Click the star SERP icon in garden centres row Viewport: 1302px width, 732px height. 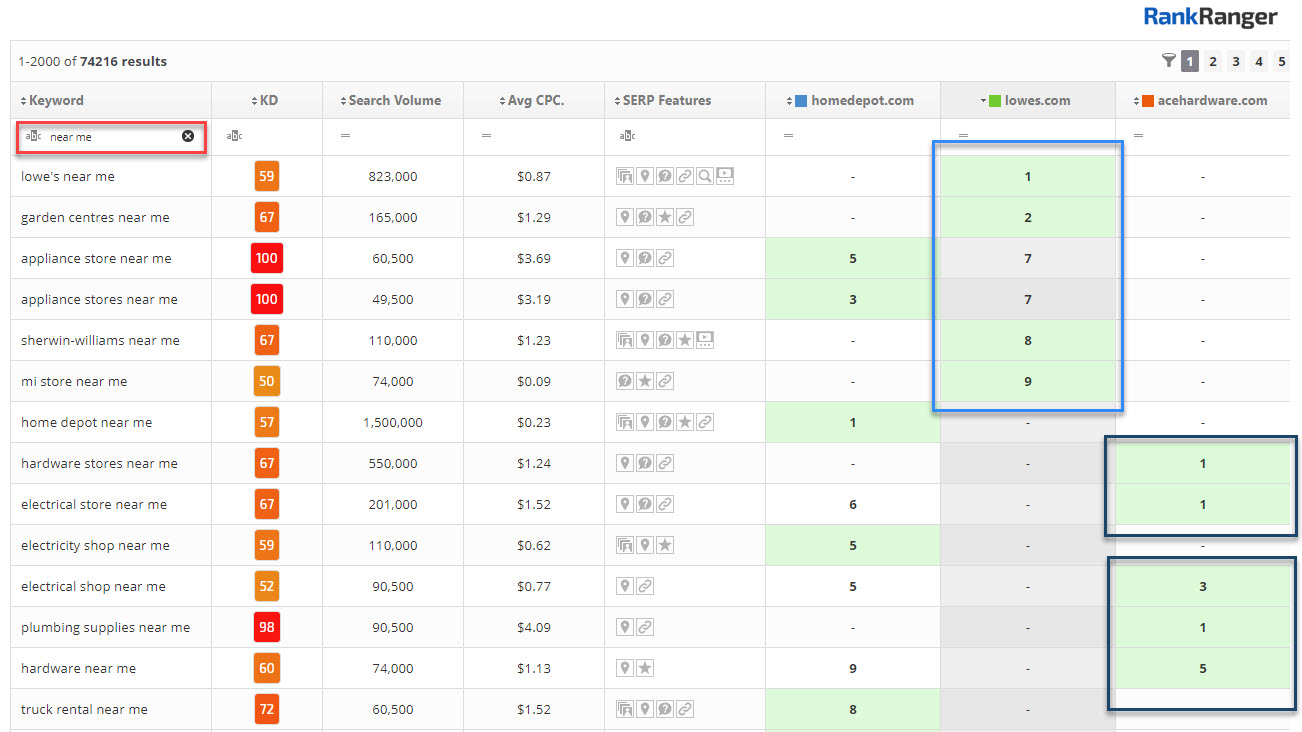click(665, 218)
